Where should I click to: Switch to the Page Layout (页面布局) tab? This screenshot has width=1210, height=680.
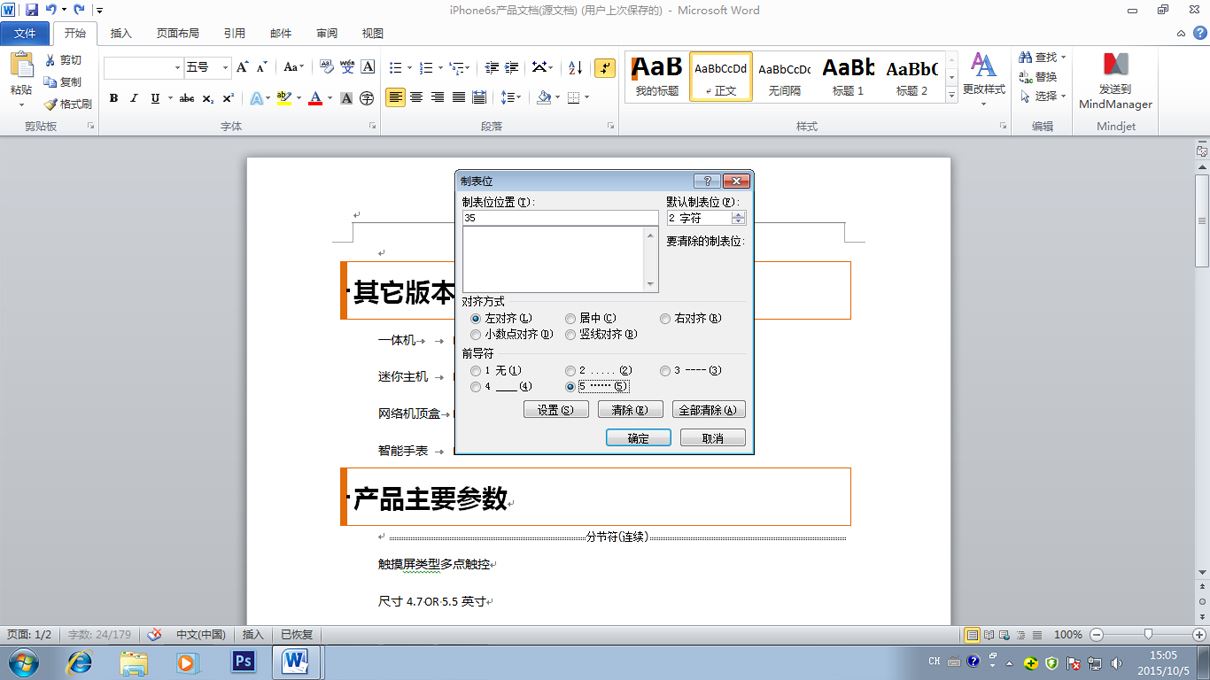pos(178,33)
